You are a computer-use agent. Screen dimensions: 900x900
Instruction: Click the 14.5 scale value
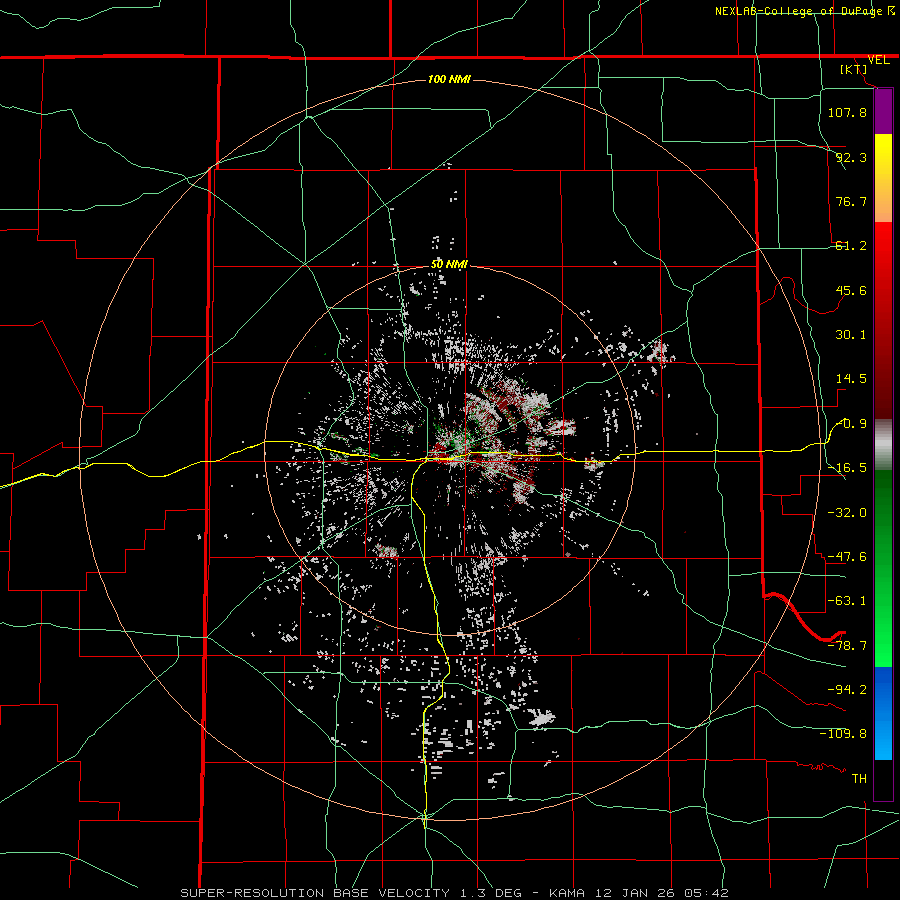pyautogui.click(x=851, y=379)
